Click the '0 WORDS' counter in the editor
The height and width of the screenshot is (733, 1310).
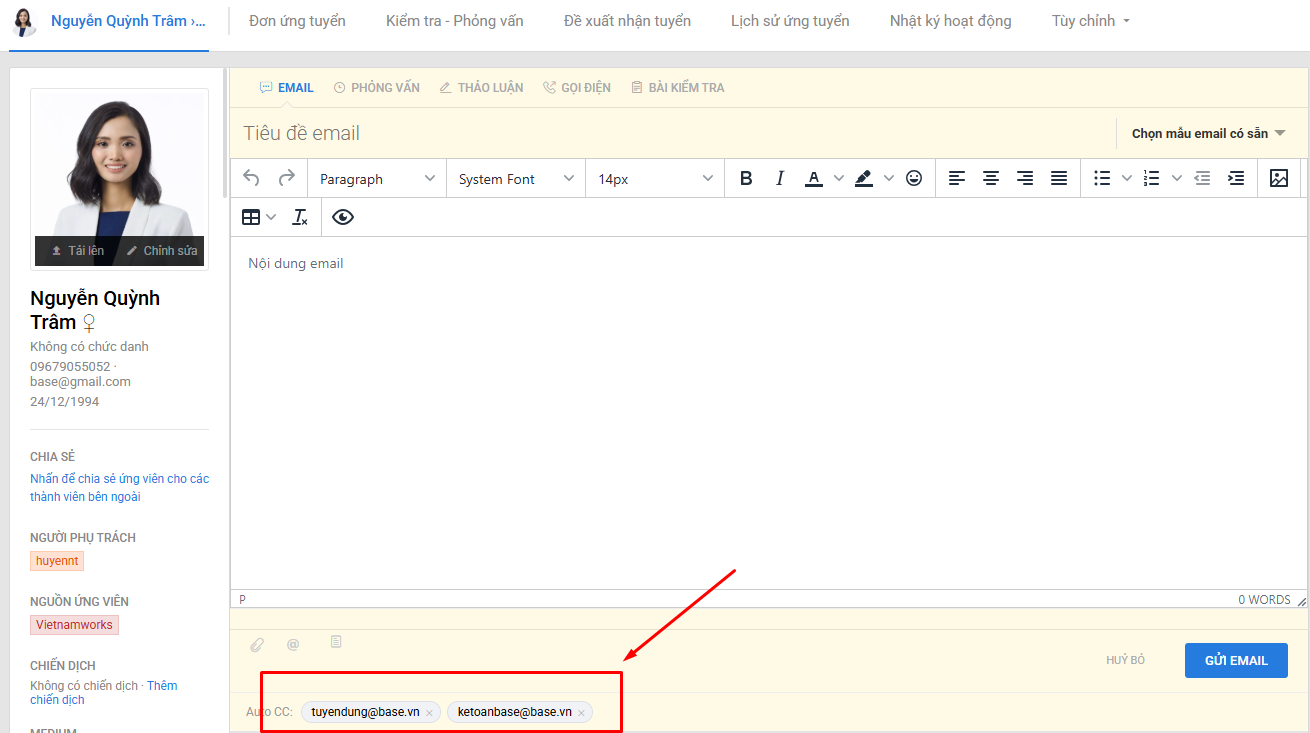1264,600
